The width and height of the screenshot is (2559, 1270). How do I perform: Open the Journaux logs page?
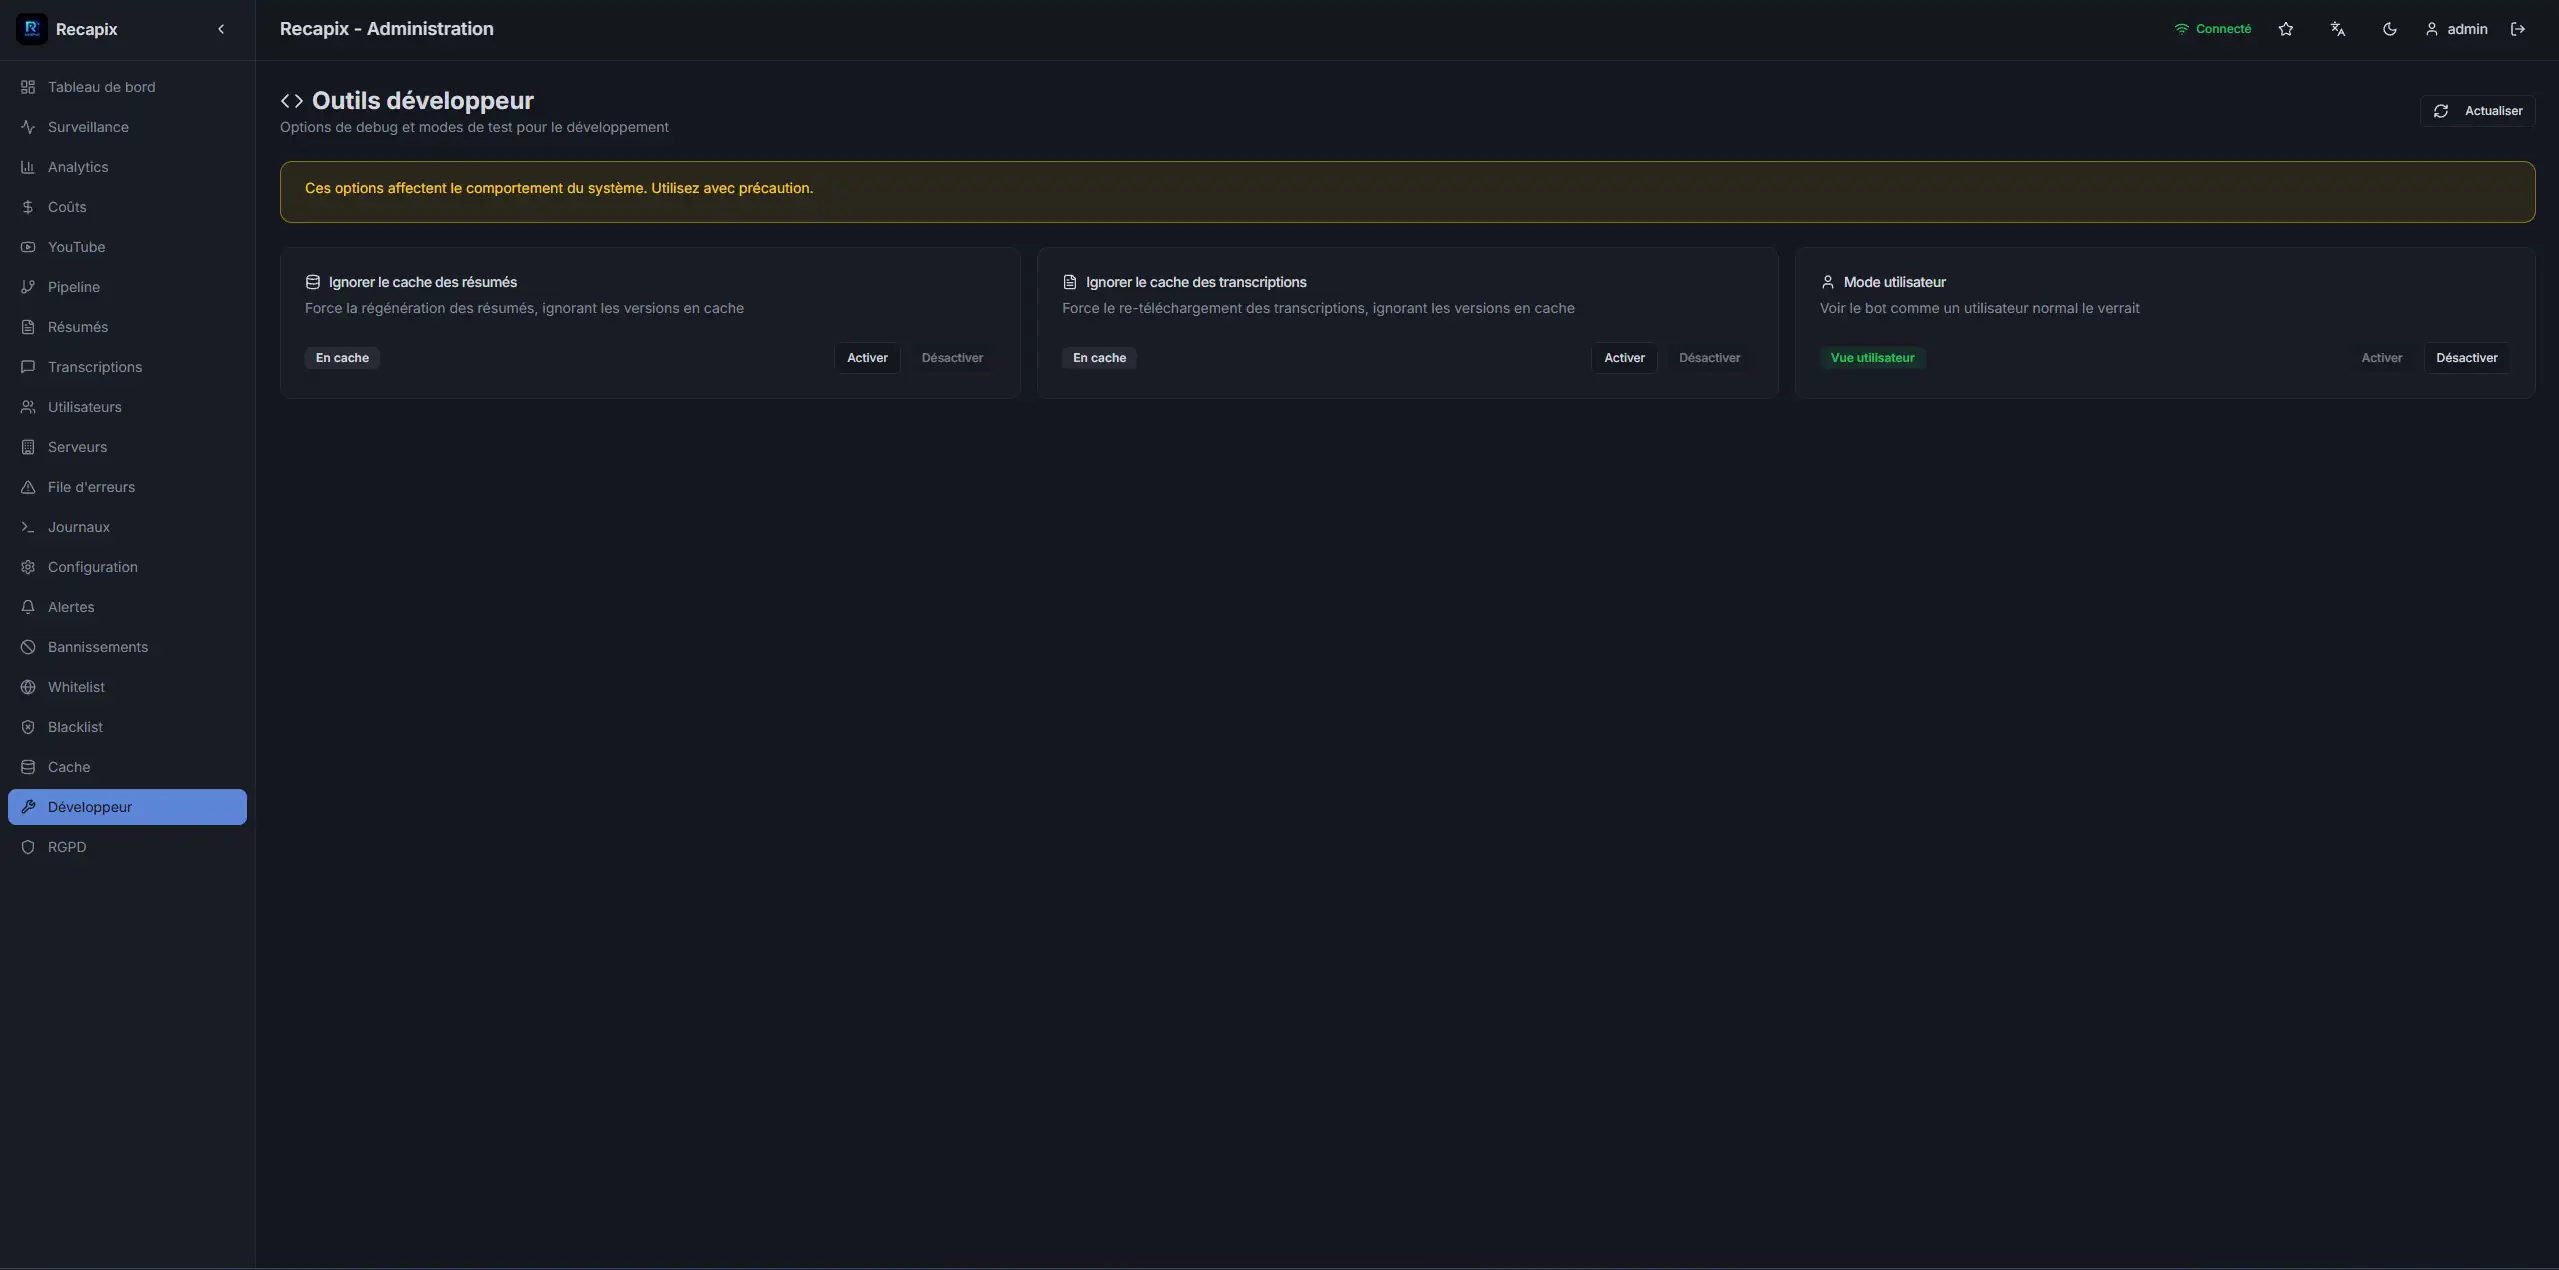(x=78, y=527)
